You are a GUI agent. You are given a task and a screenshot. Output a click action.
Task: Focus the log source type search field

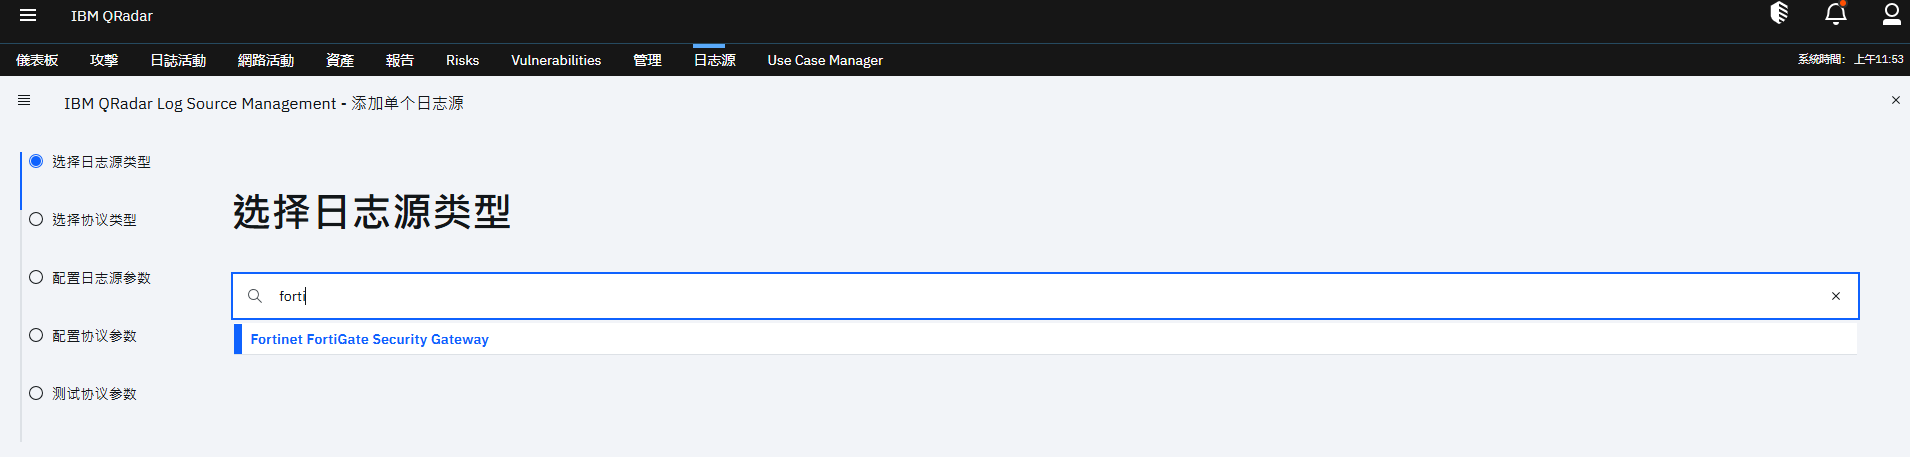1045,296
